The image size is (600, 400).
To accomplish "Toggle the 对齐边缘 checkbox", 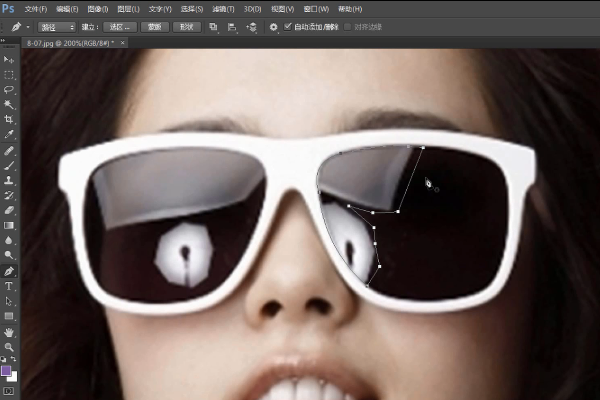I will point(347,27).
